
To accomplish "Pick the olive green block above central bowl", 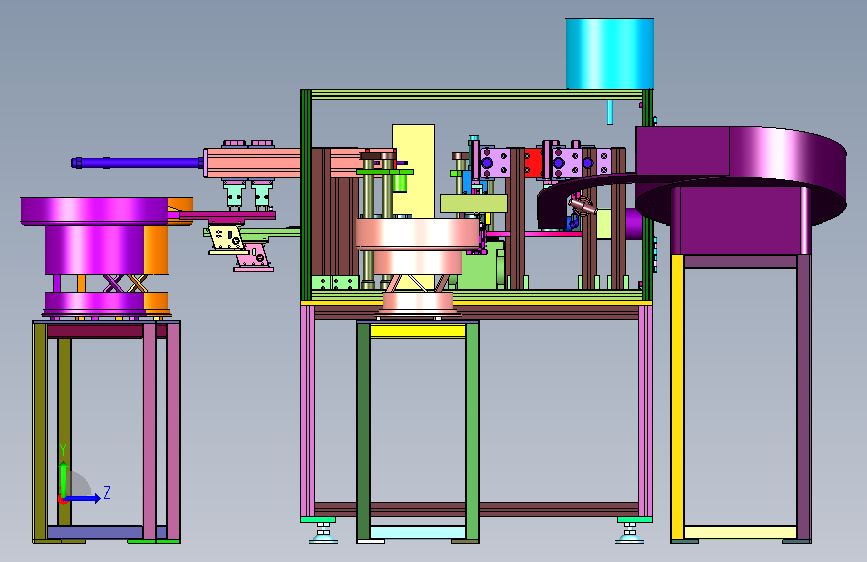I will coord(474,203).
